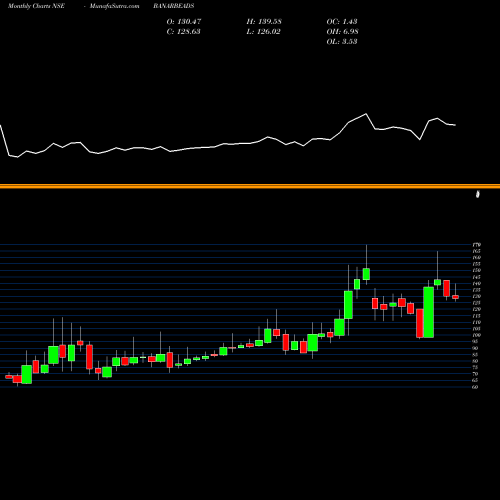This screenshot has height=500, width=500.
Task: Click the MunafaSutra.com site label
Action: (x=114, y=6)
